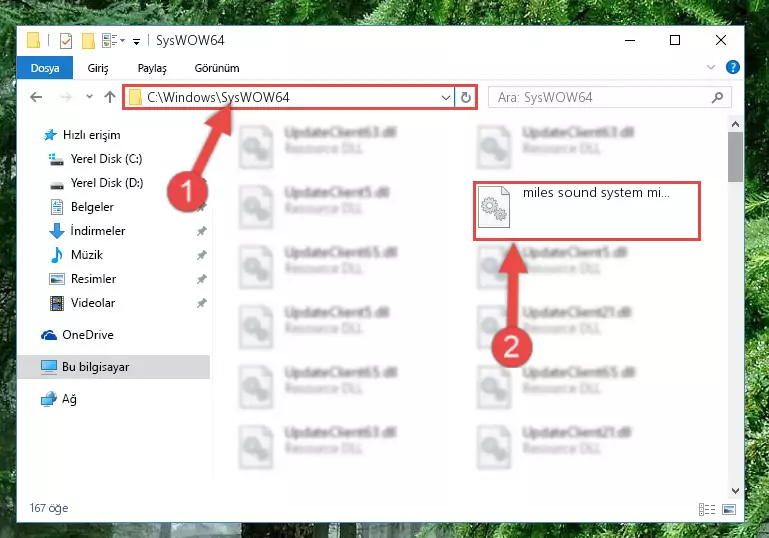Viewport: 769px width, 538px height.
Task: Open the Customize Quick Access Toolbar dropdown
Action: pyautogui.click(x=136, y=41)
